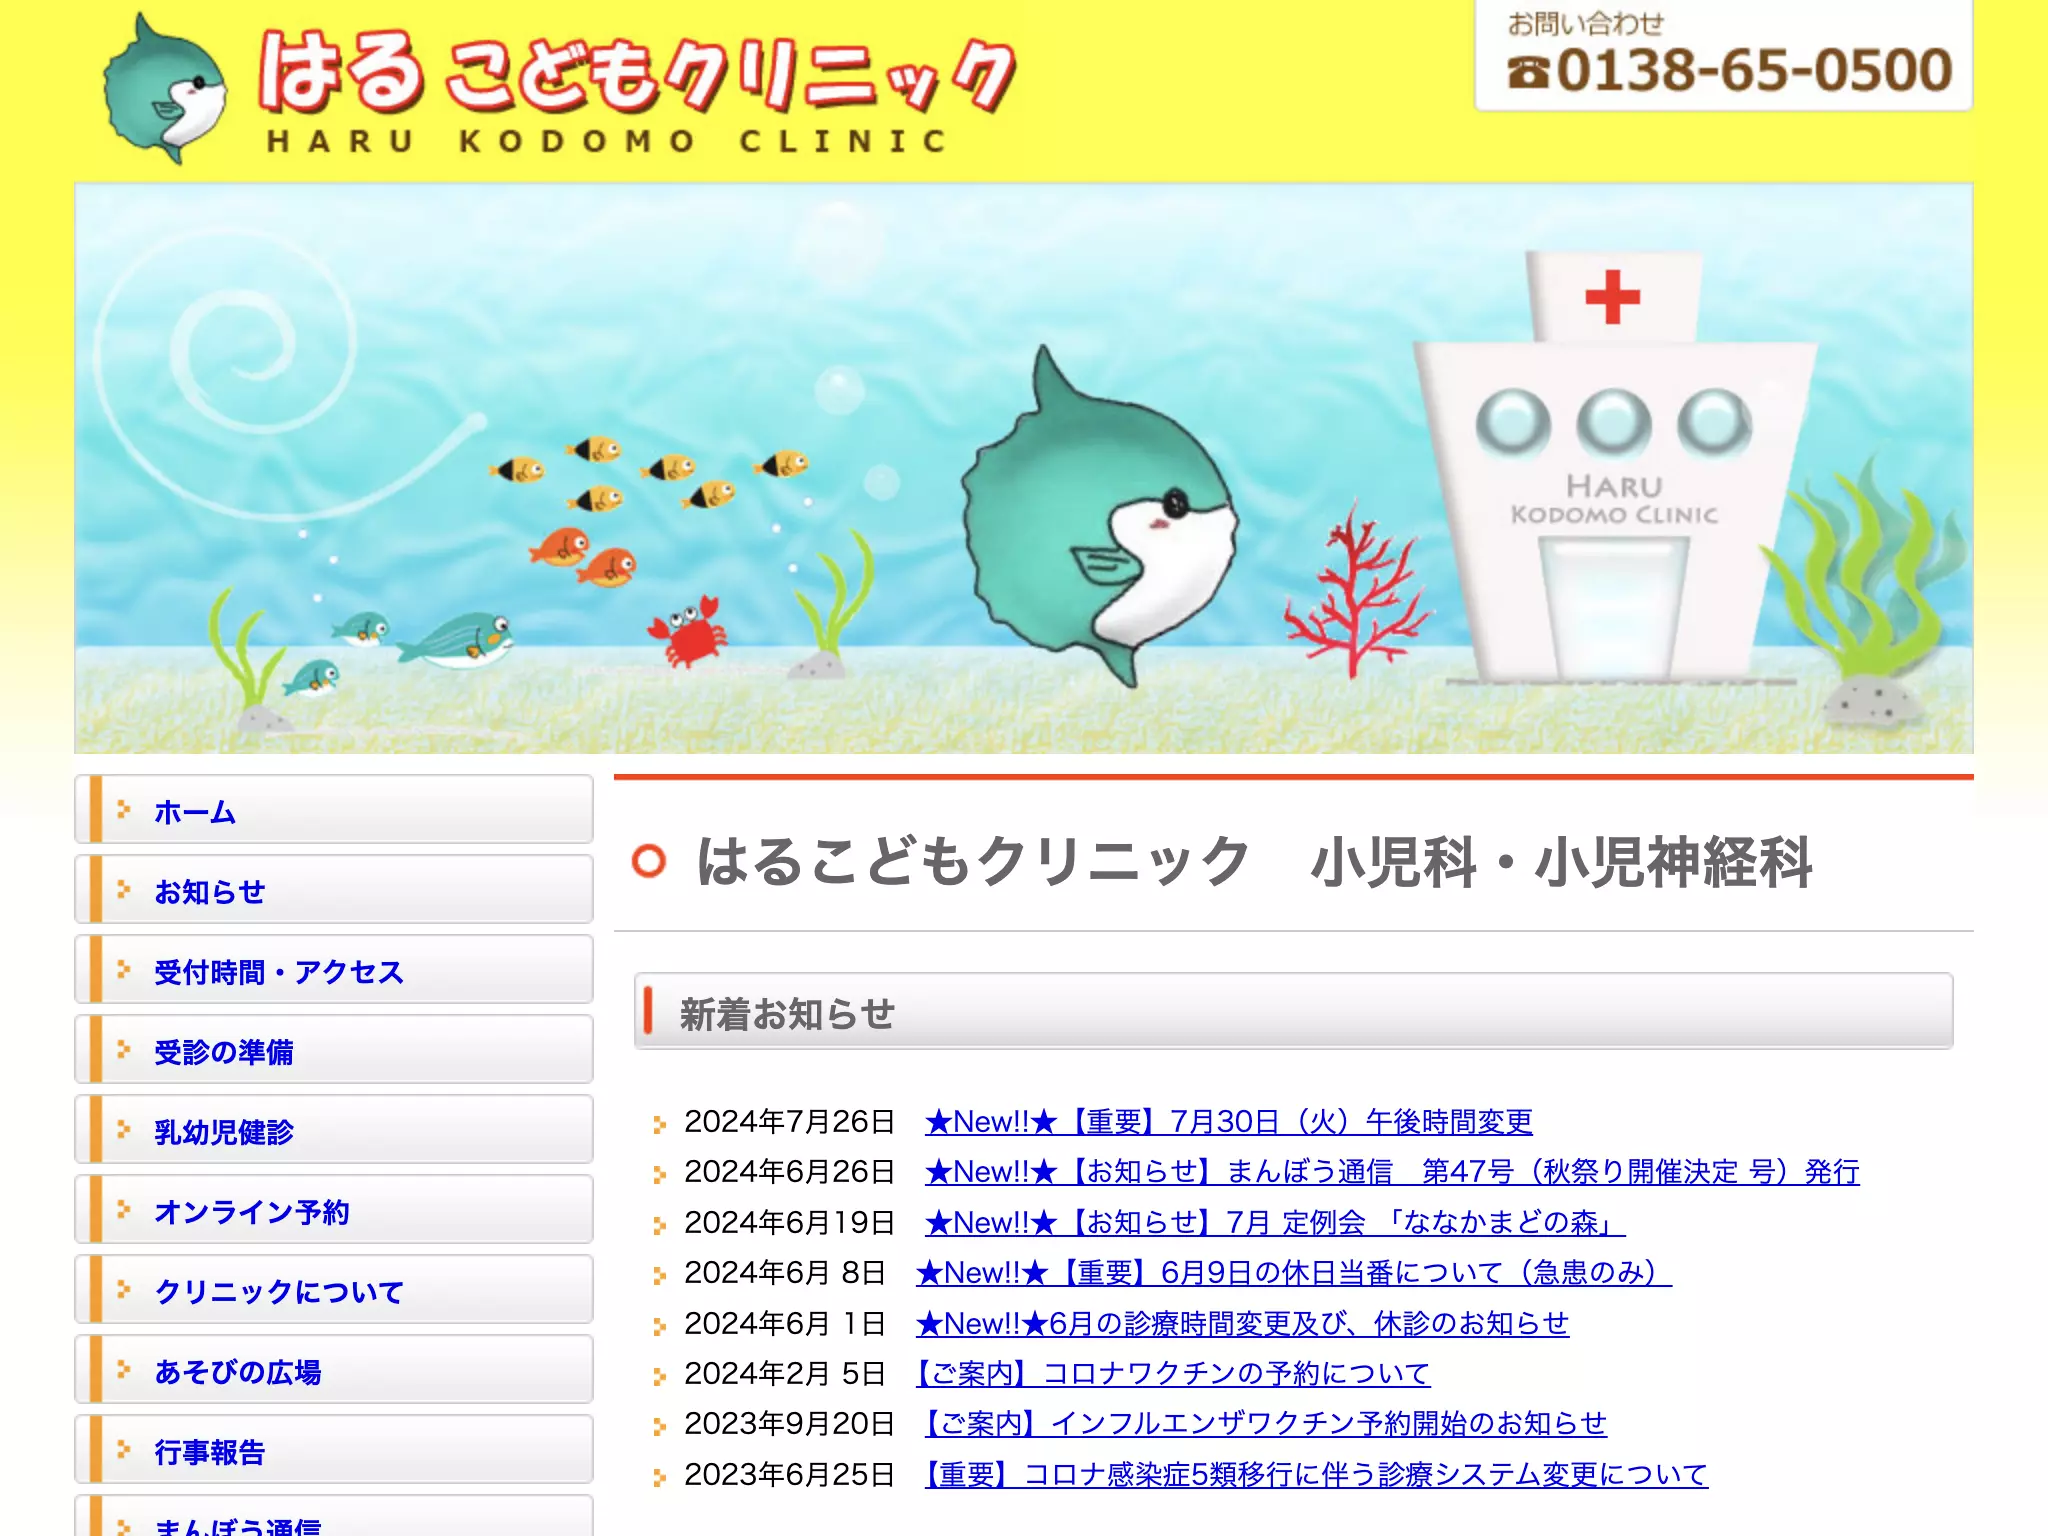Open the お知らせ menu item

click(334, 891)
